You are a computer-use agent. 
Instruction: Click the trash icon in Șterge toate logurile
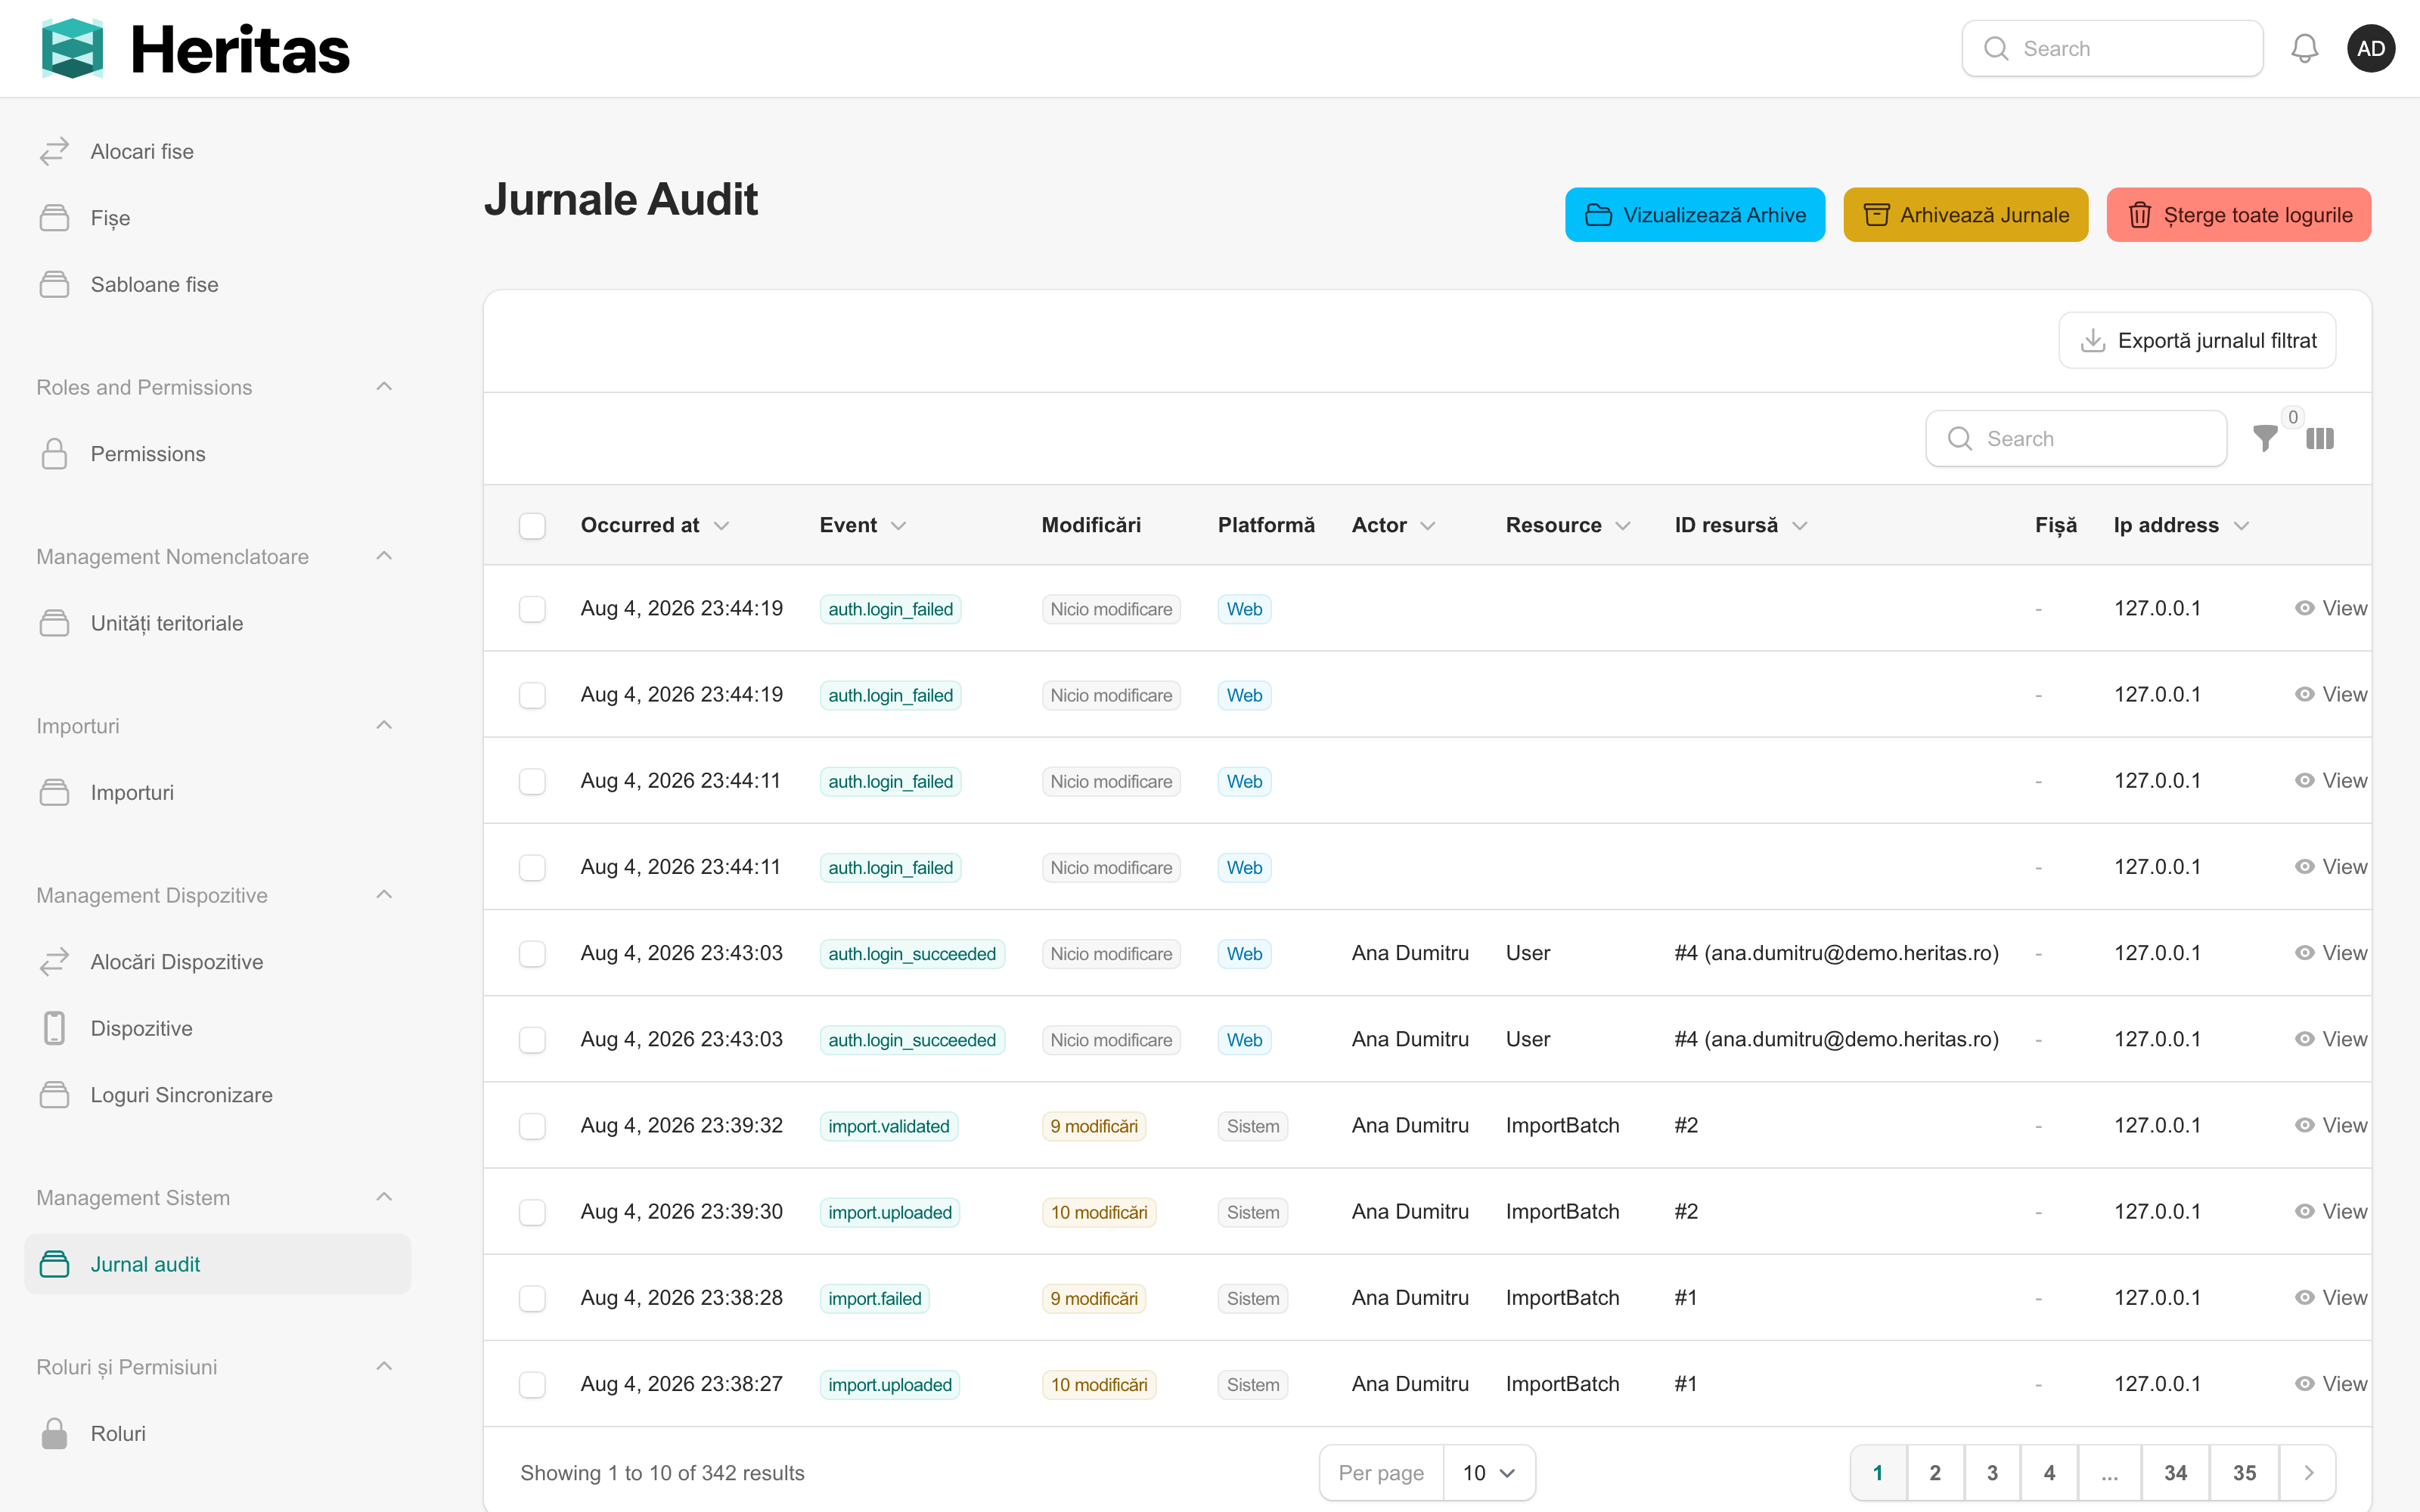2139,215
